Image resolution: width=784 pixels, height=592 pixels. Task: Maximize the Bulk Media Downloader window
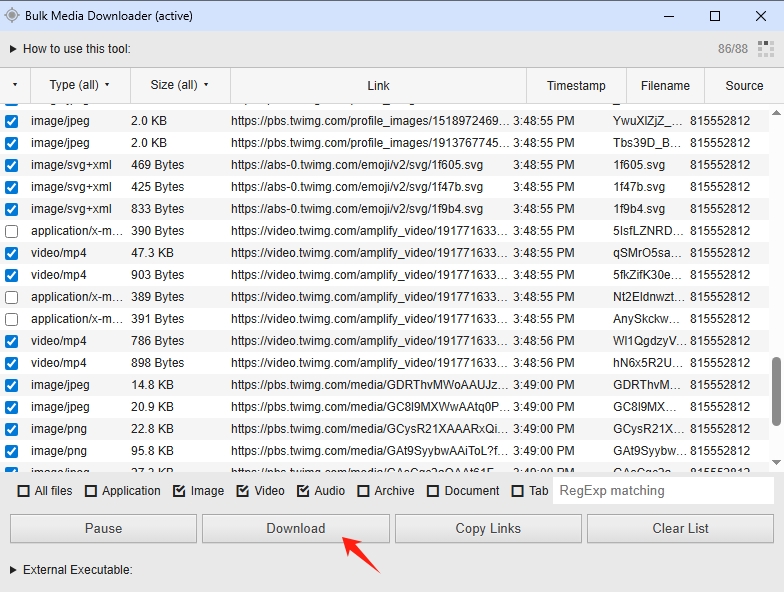coord(715,16)
